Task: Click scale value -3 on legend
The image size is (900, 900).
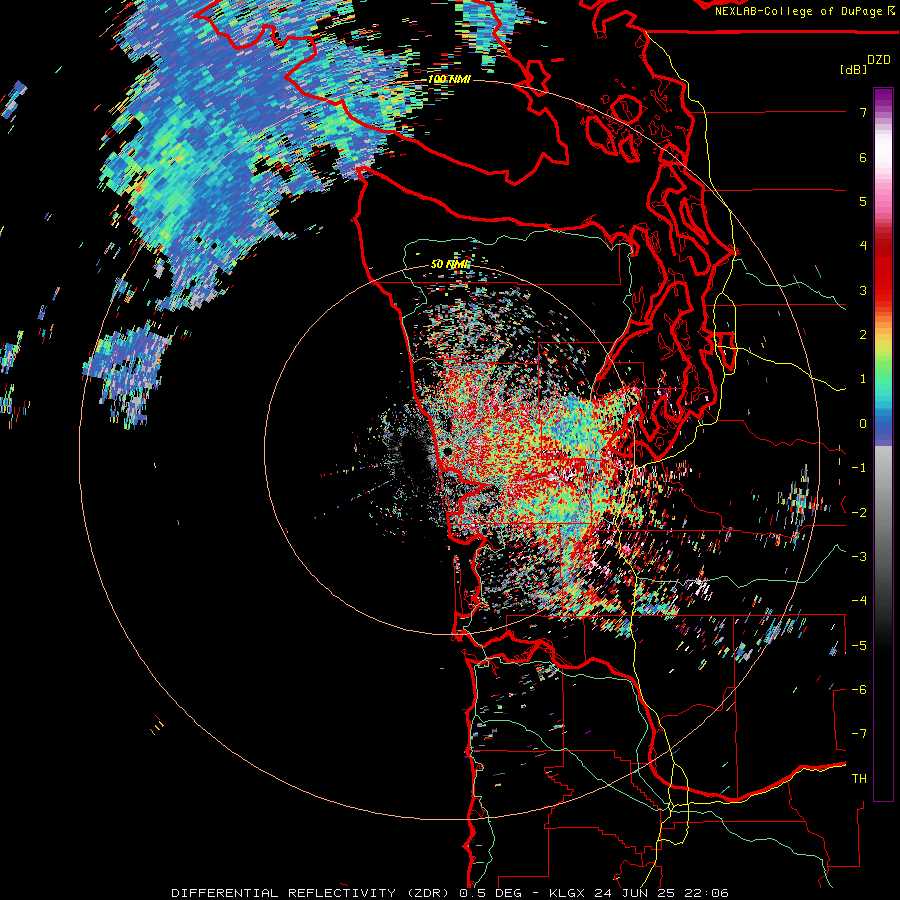Action: pos(859,557)
